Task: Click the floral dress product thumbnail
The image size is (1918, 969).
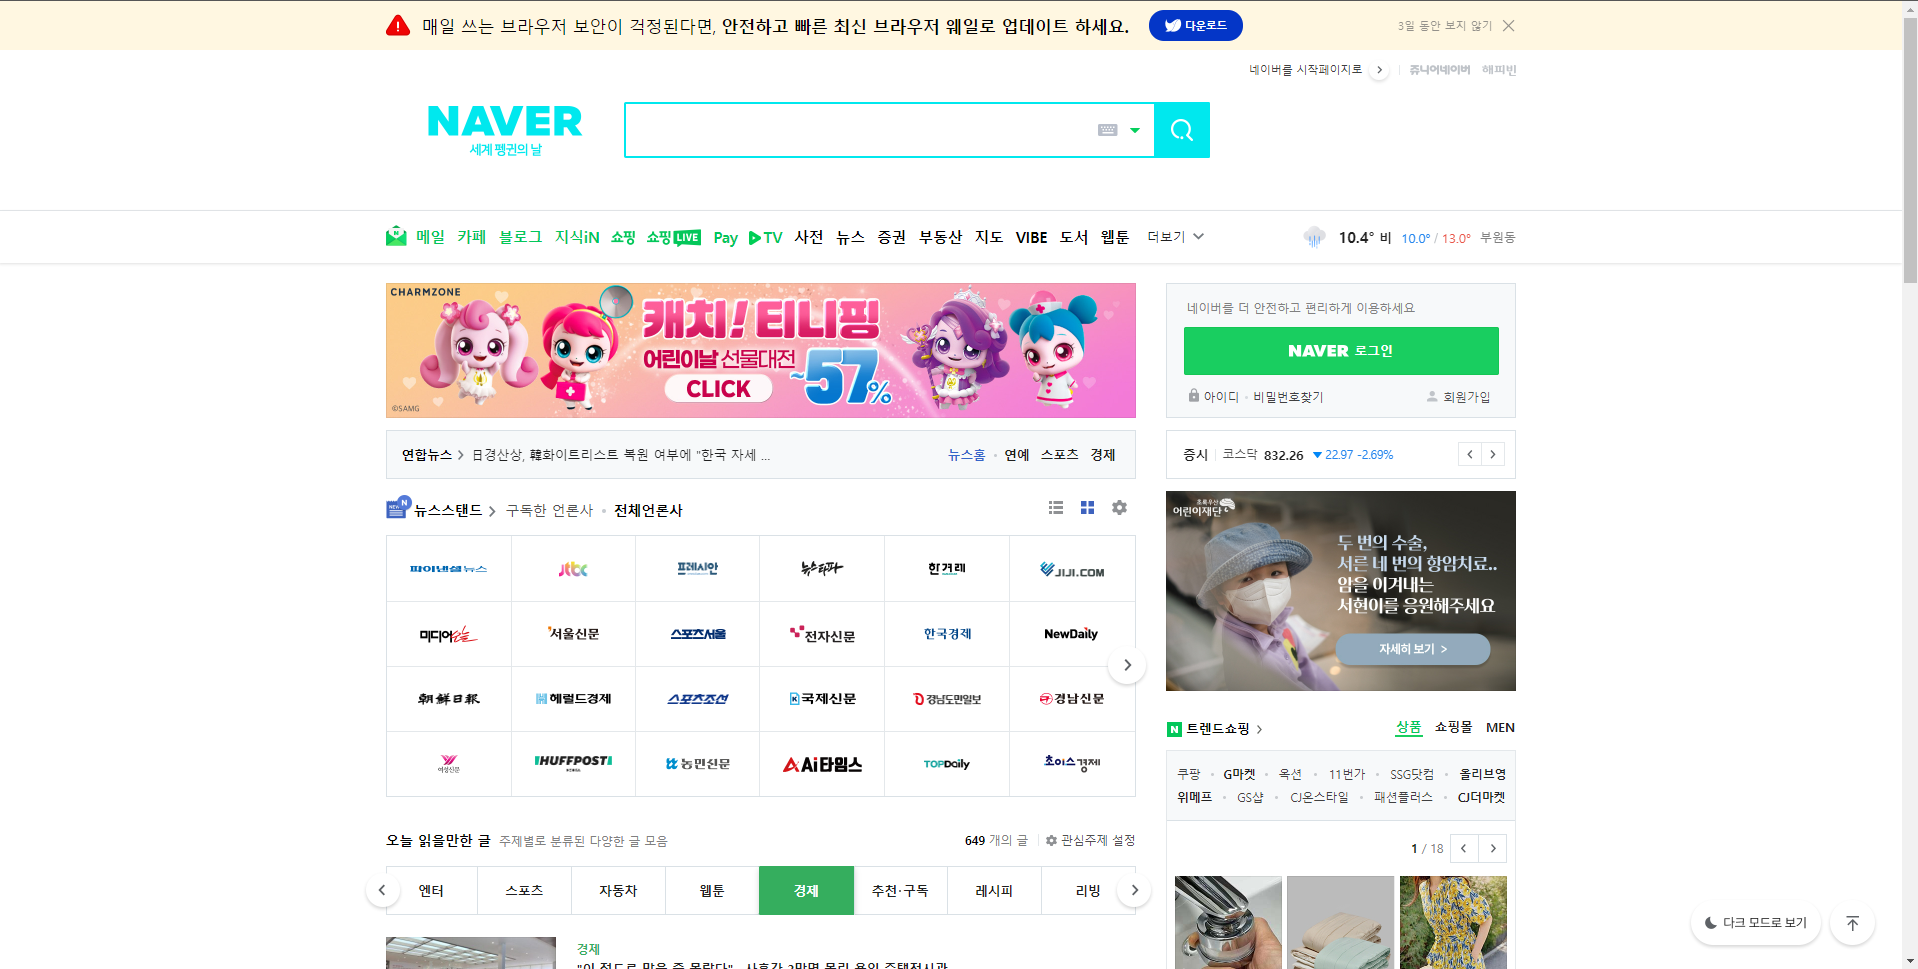Action: (x=1453, y=922)
